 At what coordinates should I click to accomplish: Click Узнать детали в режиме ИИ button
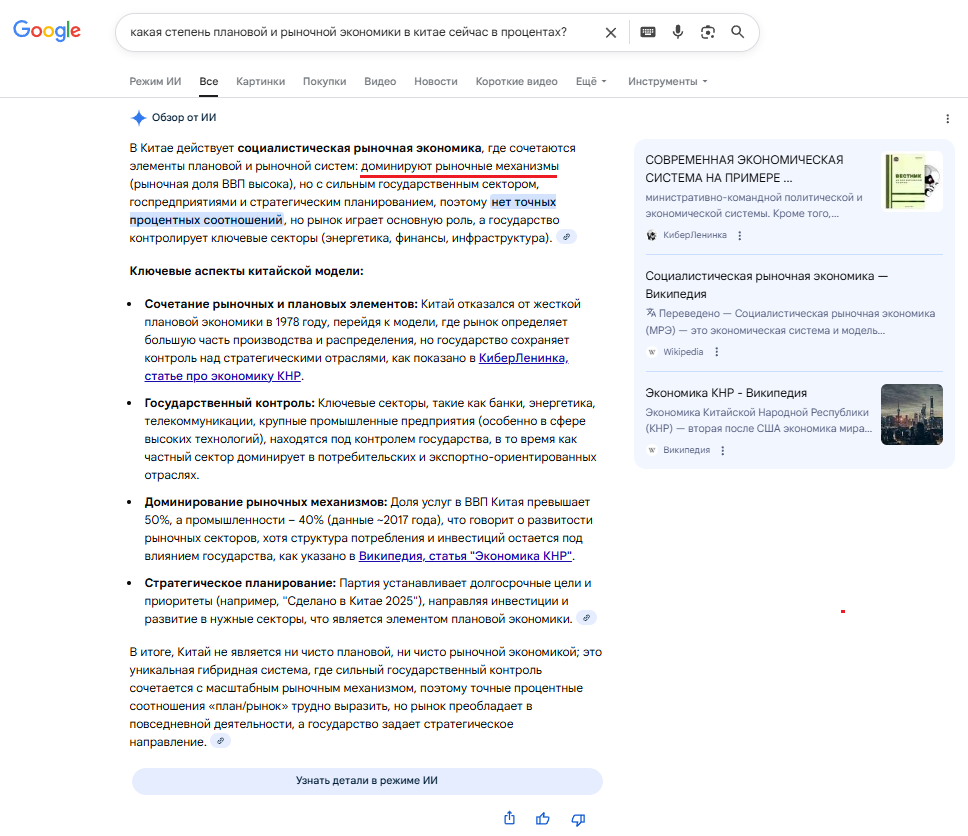367,781
